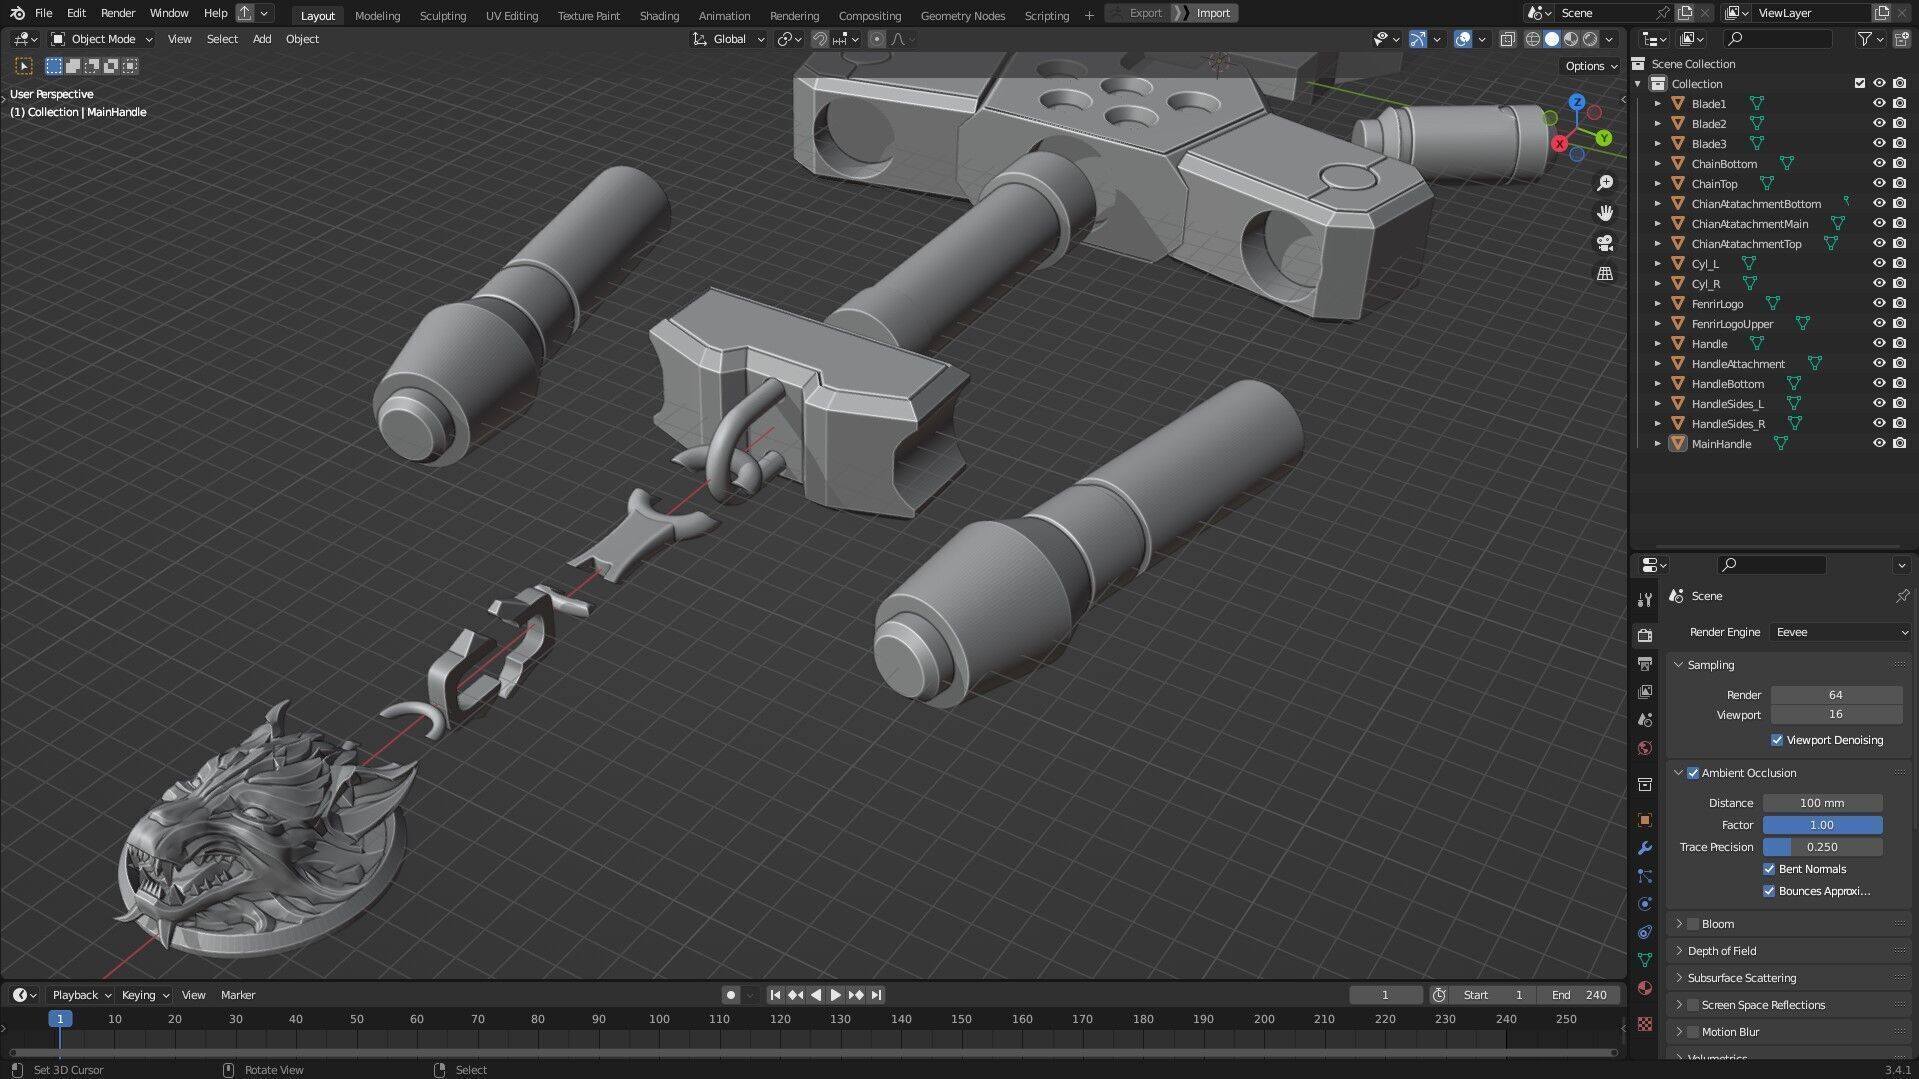This screenshot has width=1919, height=1079.
Task: Expand the ChainTop tree item
Action: click(1657, 184)
